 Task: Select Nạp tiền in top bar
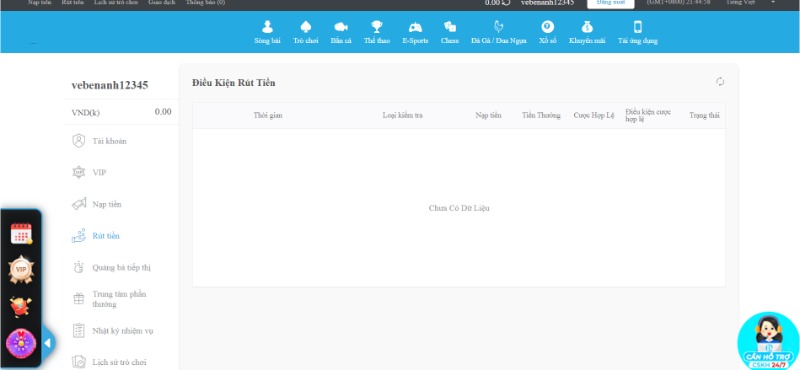[39, 3]
